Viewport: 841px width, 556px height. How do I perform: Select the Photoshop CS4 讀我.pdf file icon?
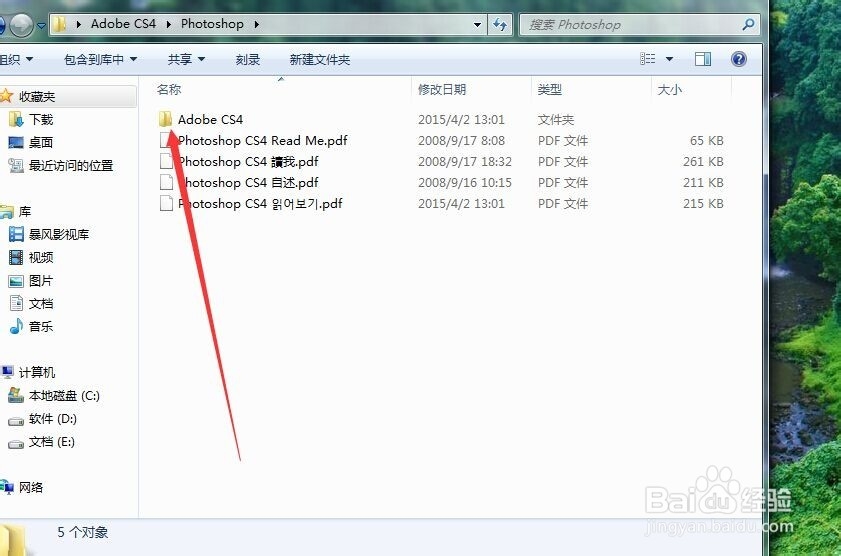166,161
